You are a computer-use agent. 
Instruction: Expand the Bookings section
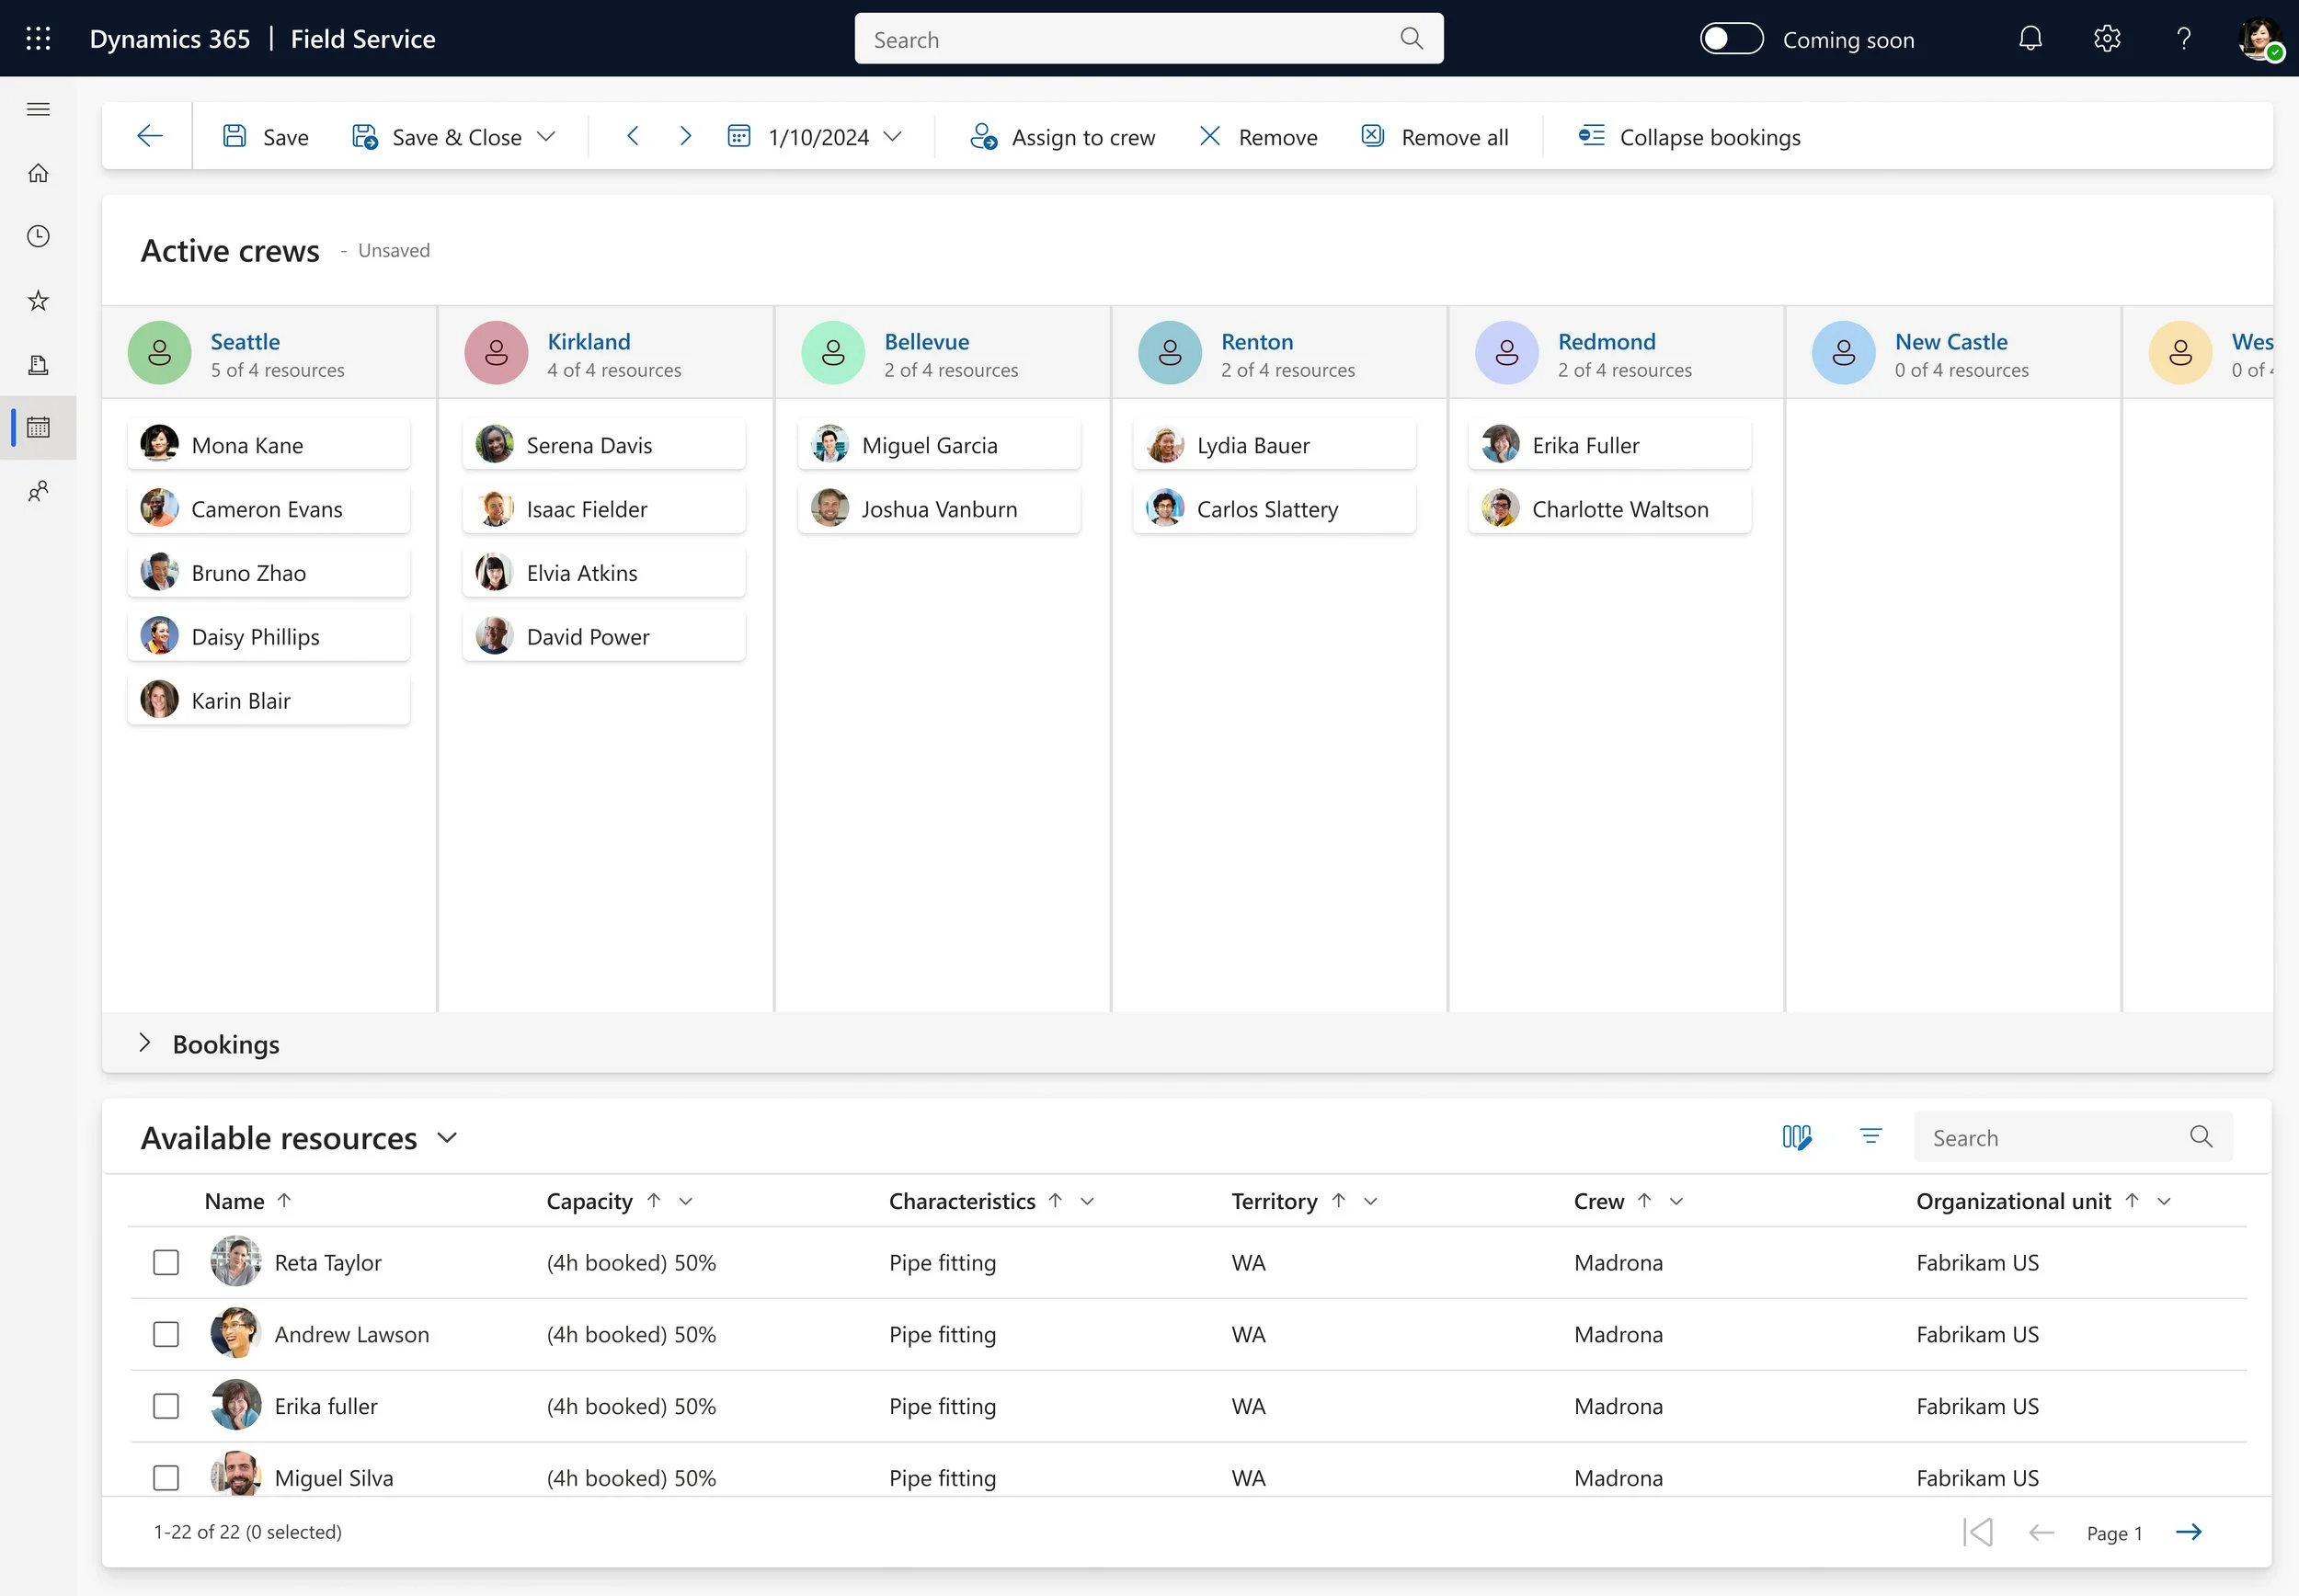[x=145, y=1043]
